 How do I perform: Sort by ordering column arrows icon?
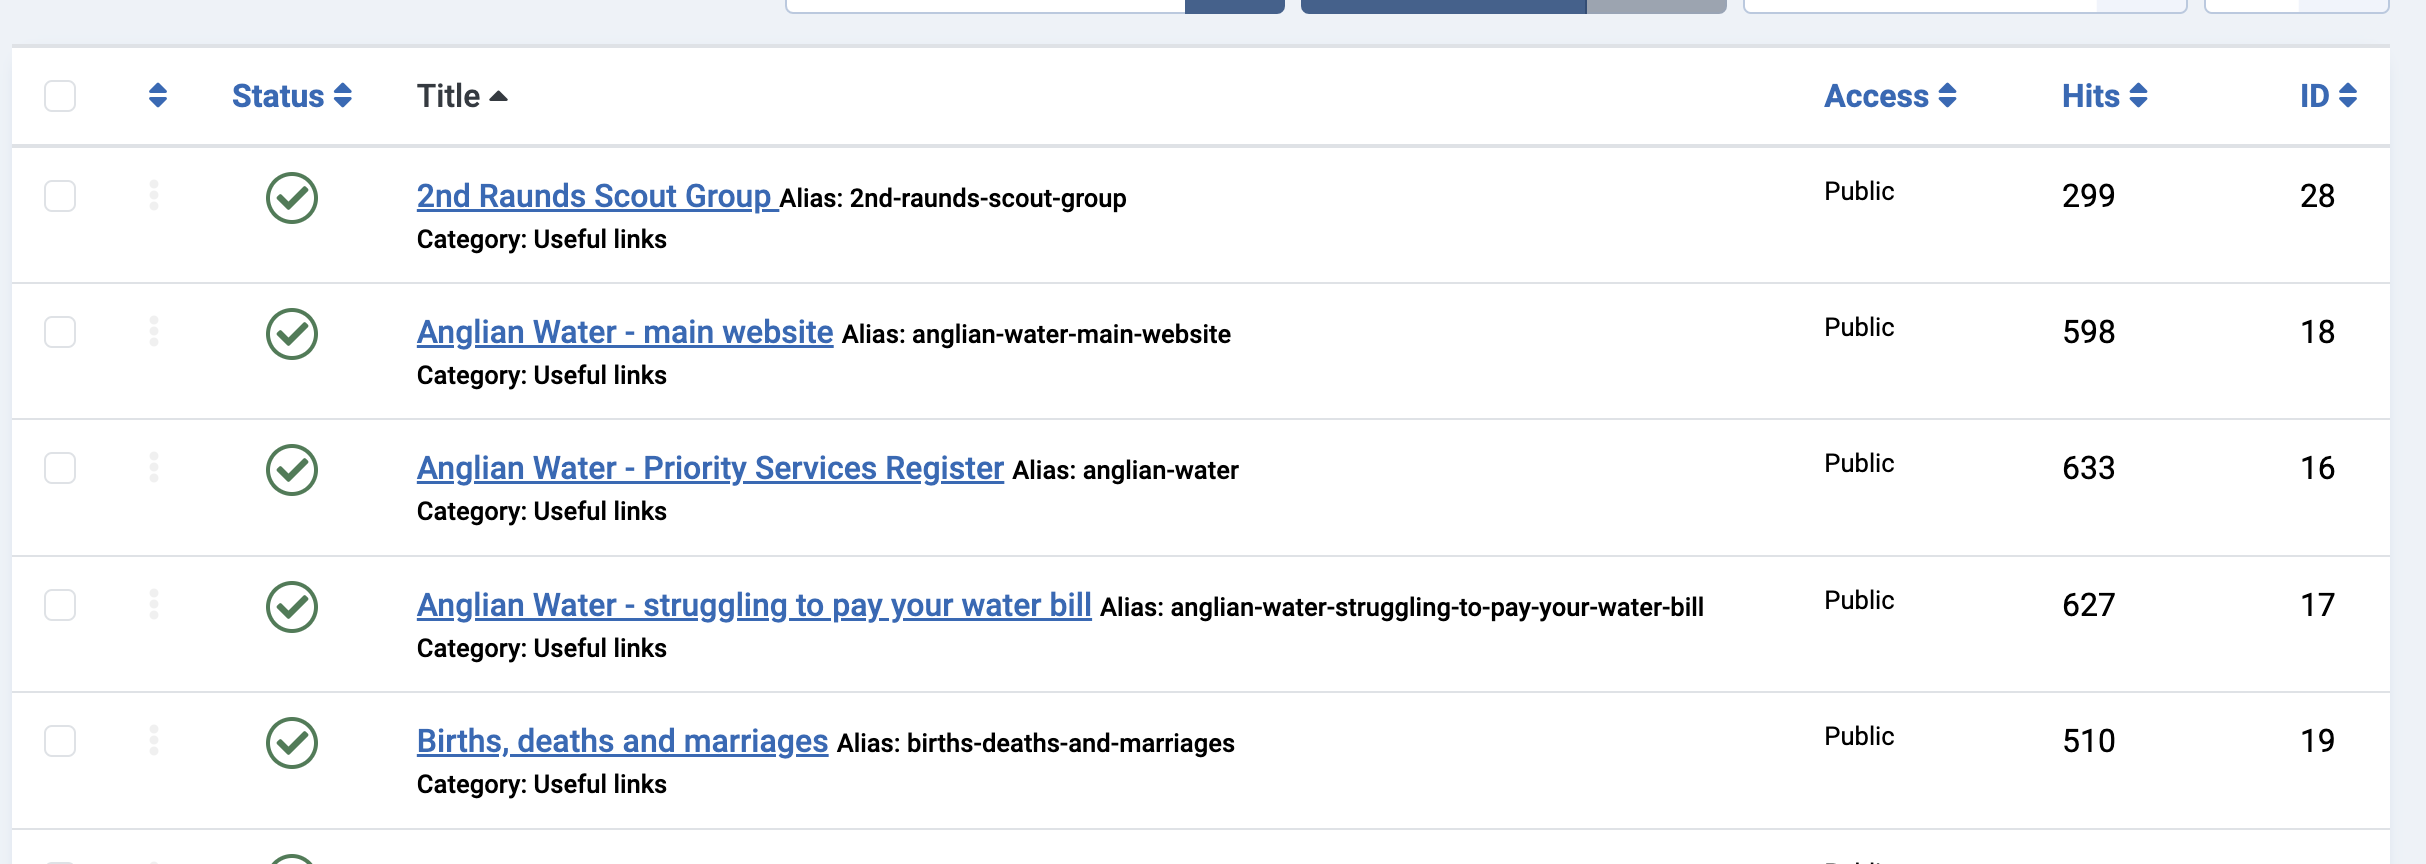[157, 96]
